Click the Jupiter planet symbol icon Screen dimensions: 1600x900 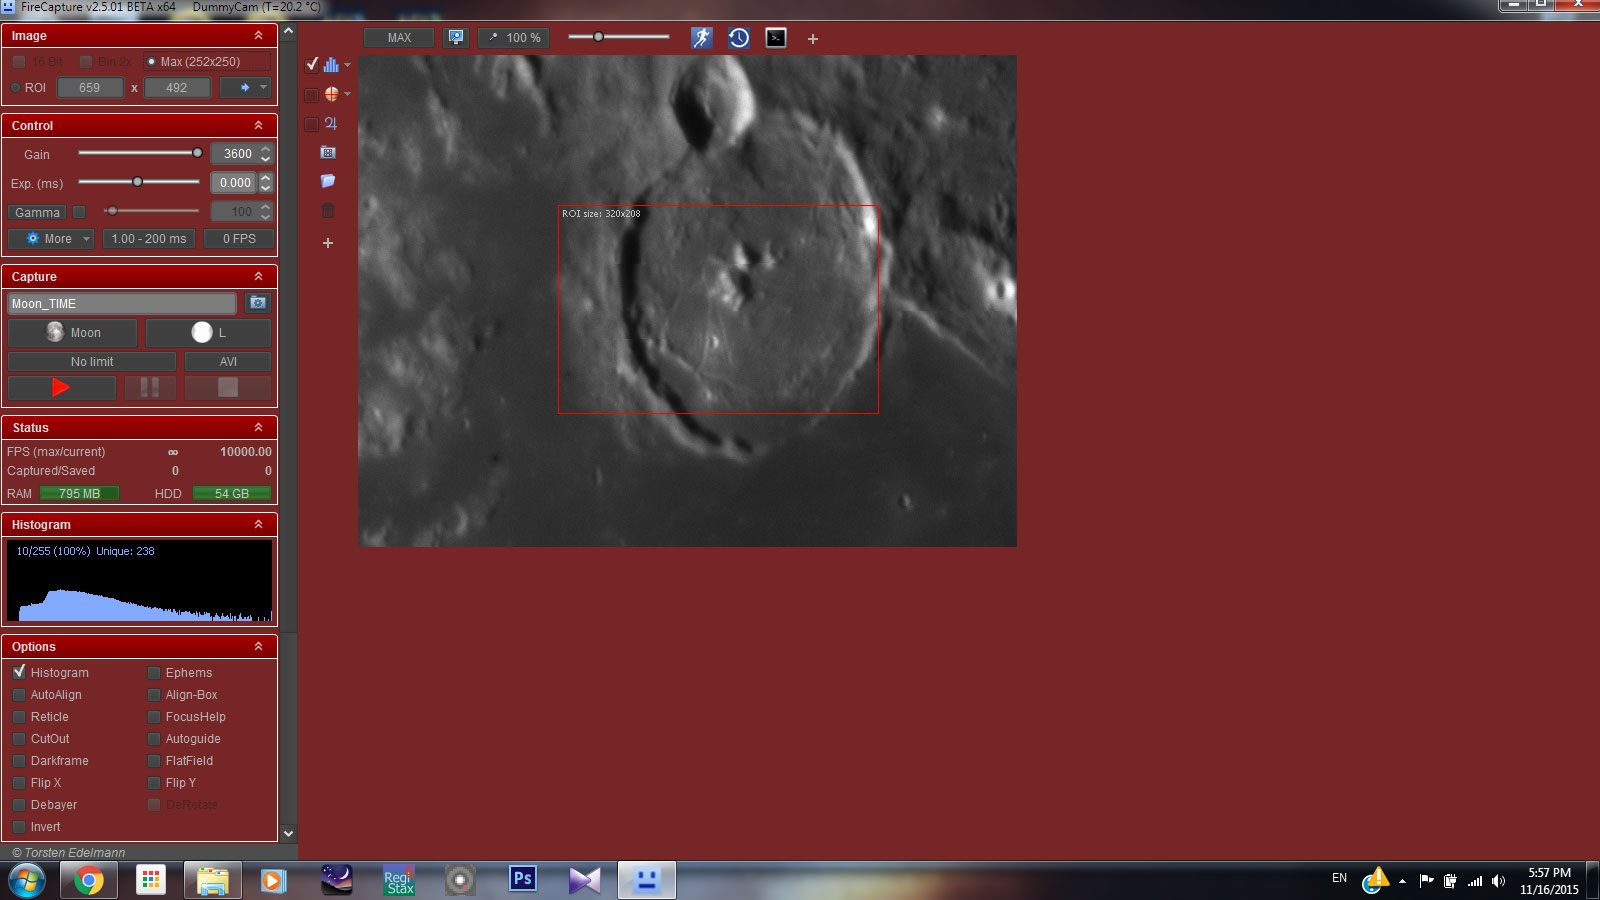(x=331, y=123)
